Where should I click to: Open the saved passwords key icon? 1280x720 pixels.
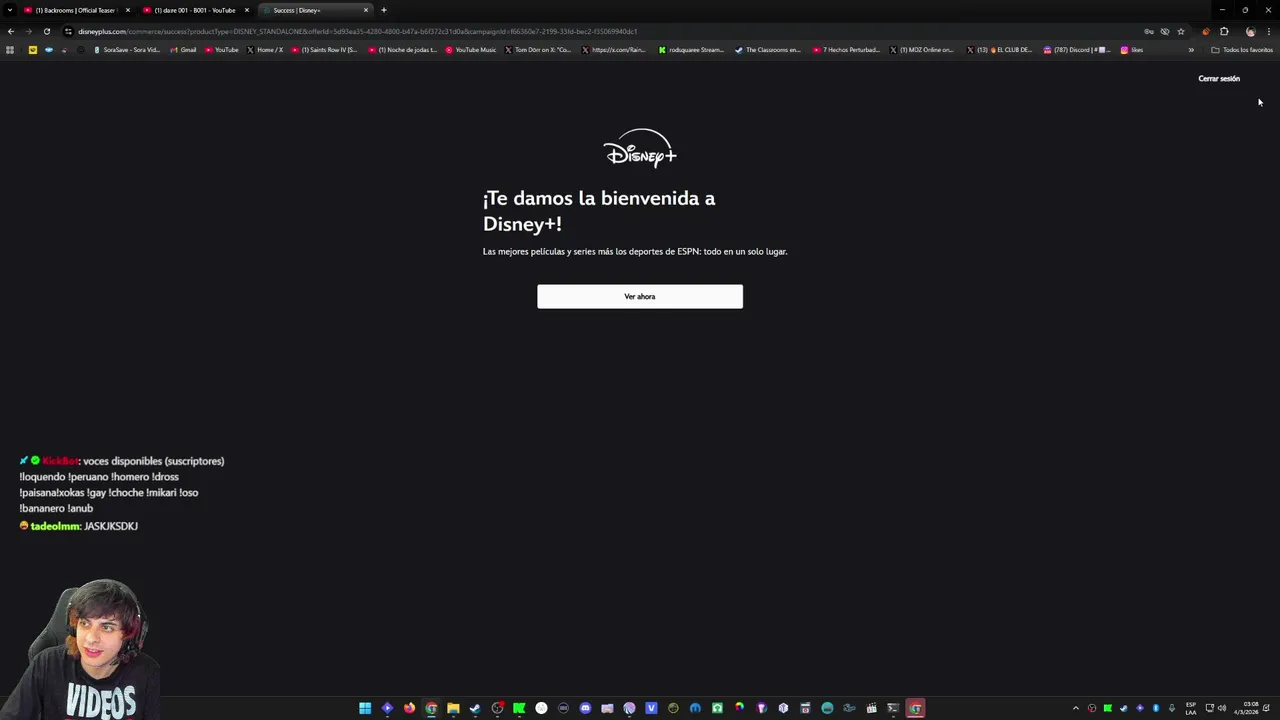pyautogui.click(x=1148, y=31)
